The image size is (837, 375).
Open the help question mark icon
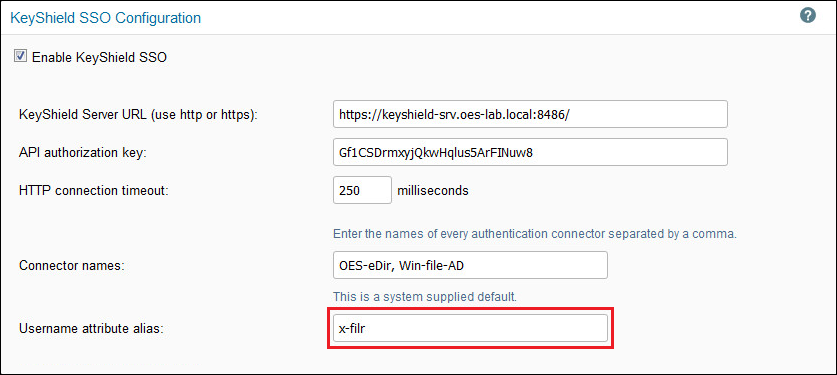click(808, 16)
